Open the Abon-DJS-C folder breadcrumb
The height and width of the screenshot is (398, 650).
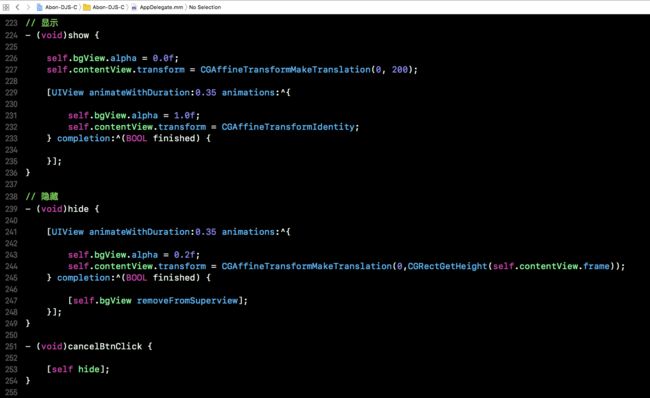pos(104,7)
